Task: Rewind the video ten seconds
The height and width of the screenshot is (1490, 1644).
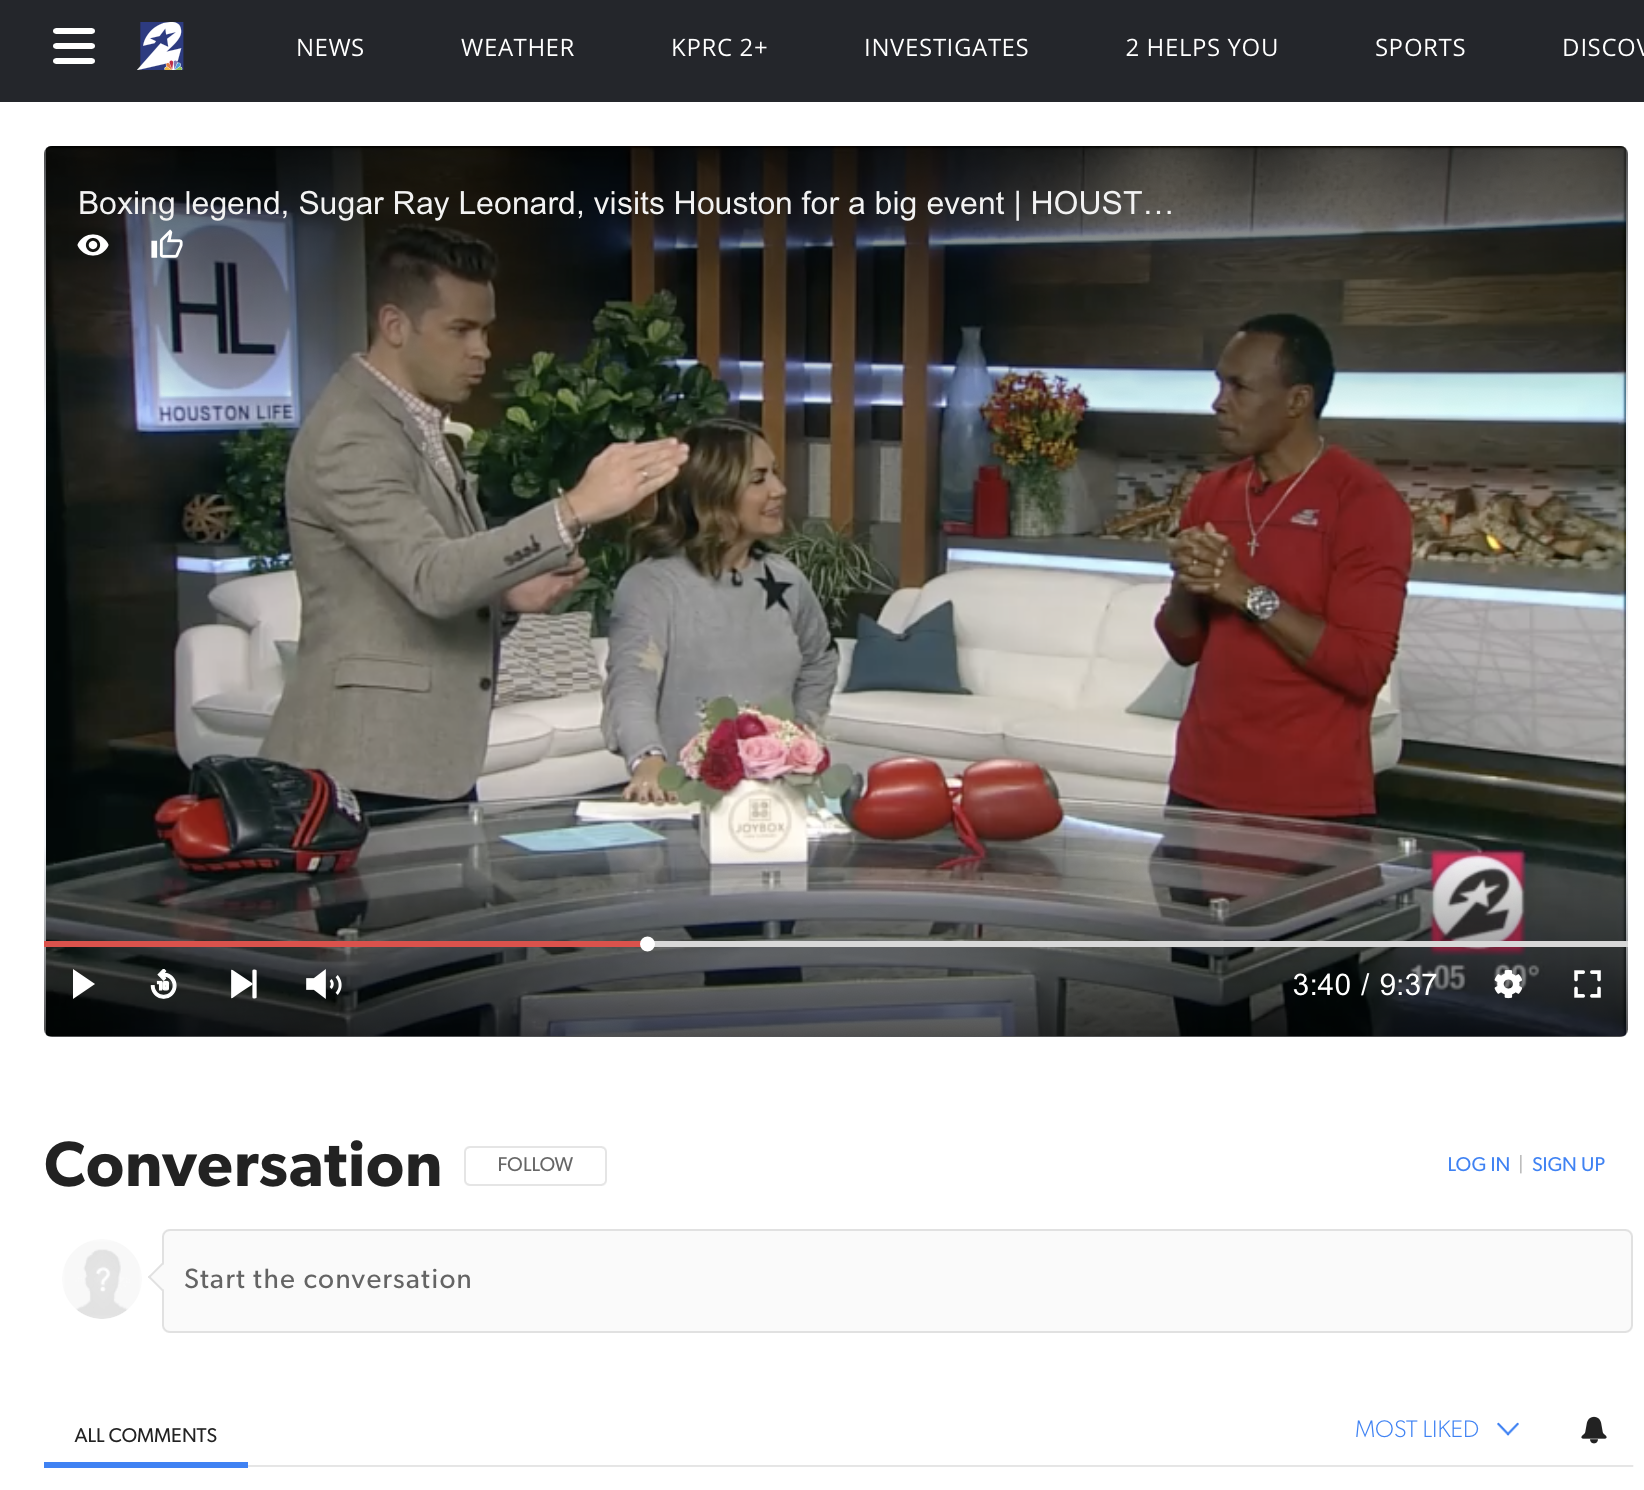Action: pyautogui.click(x=164, y=985)
